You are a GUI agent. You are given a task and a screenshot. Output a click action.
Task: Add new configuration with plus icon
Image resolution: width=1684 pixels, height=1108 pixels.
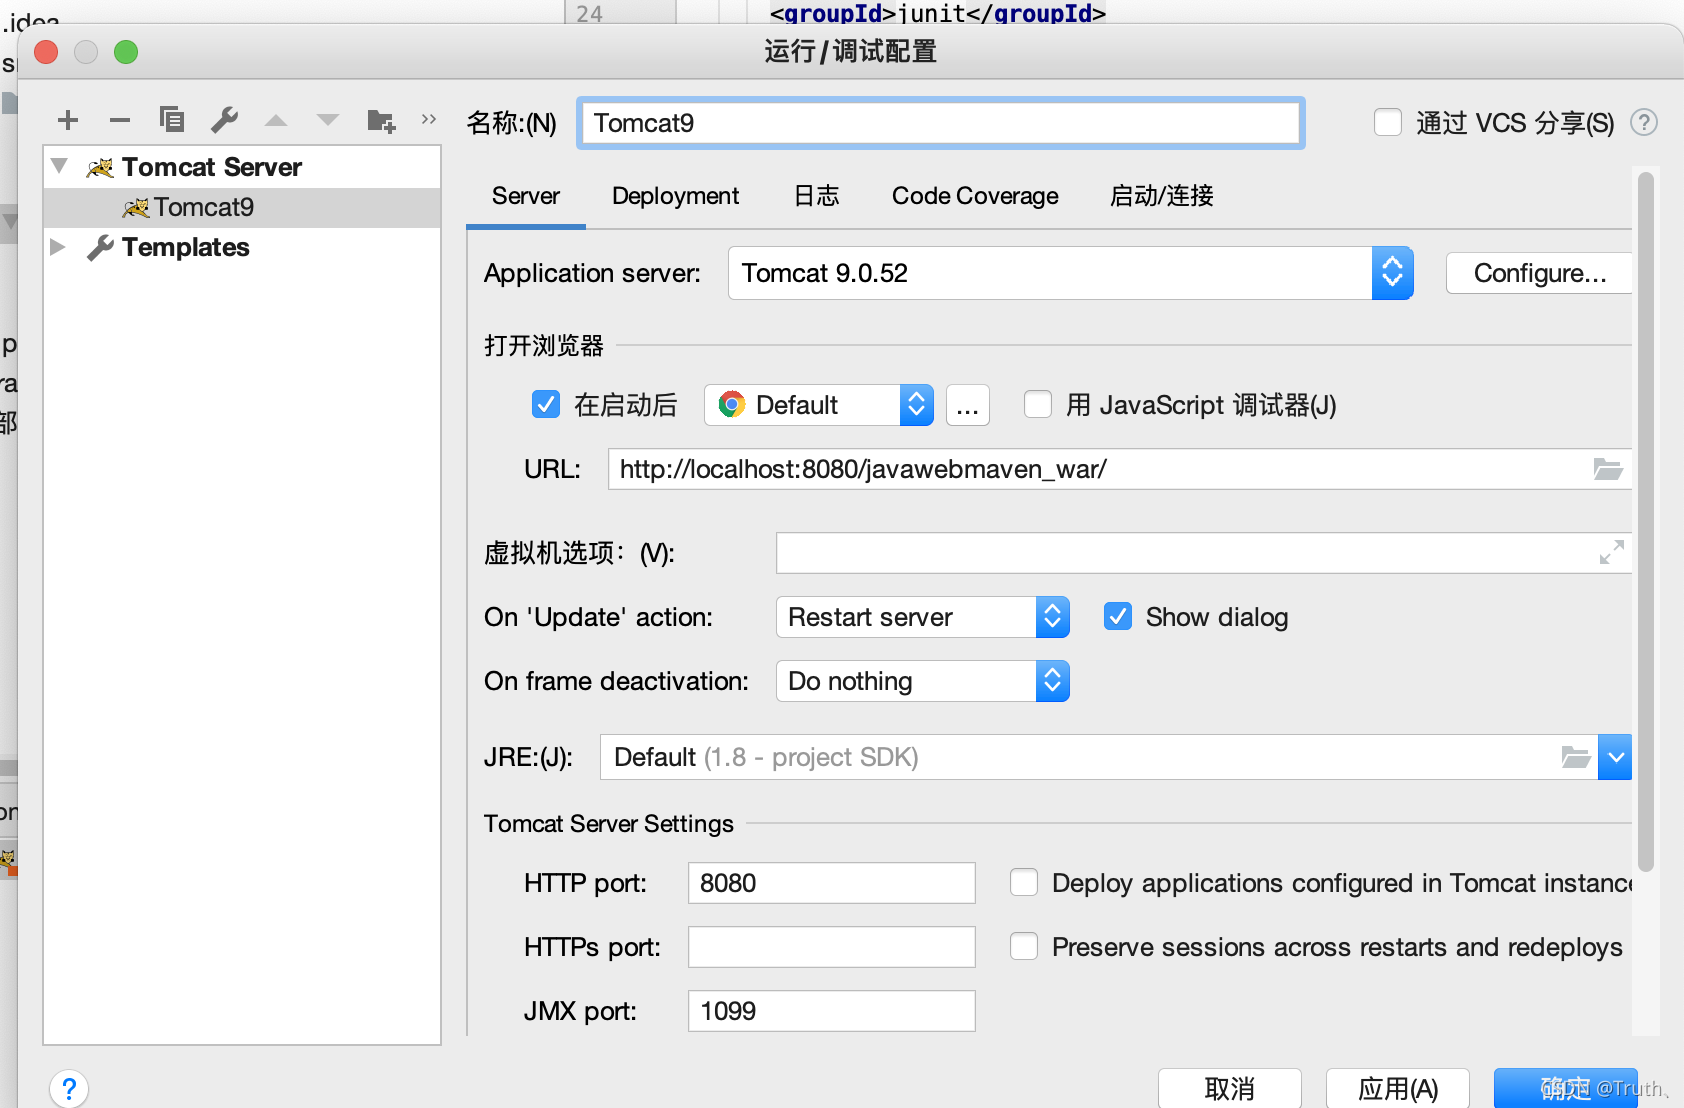68,120
